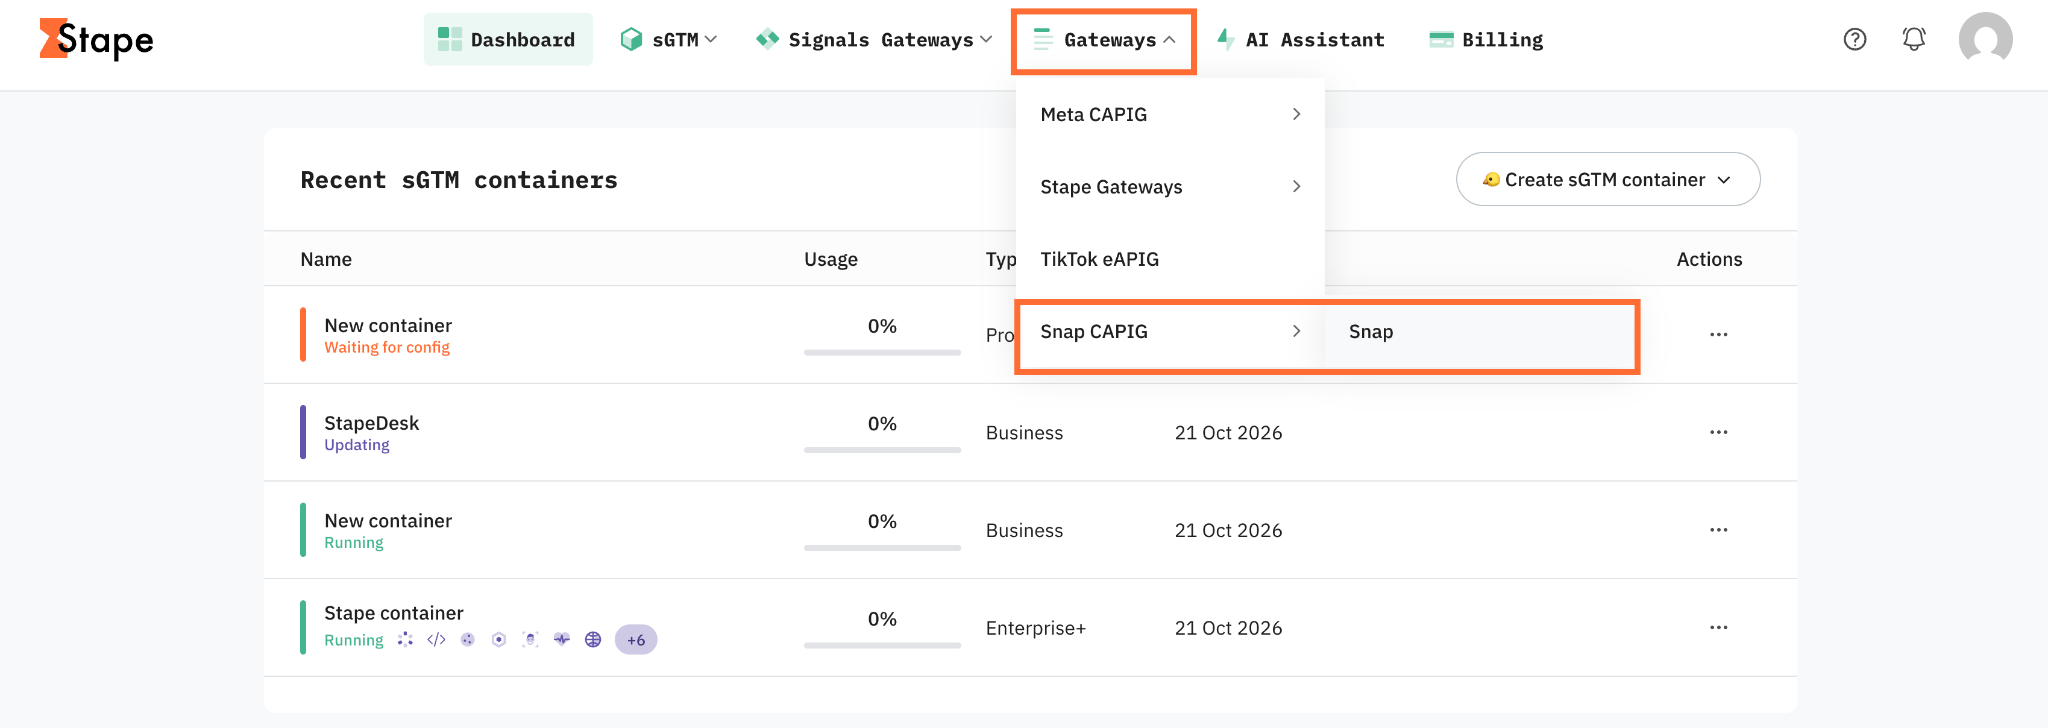Click the Waiting for config status
The height and width of the screenshot is (728, 2048).
[387, 348]
